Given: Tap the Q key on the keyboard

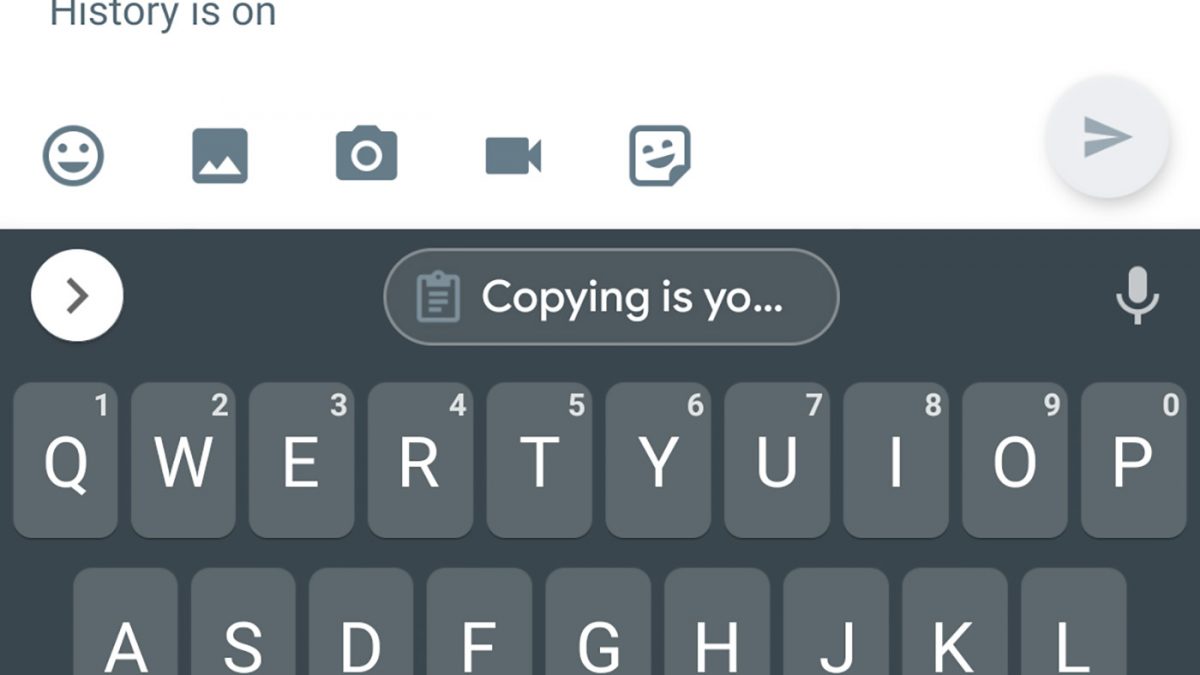Looking at the screenshot, I should (x=66, y=460).
